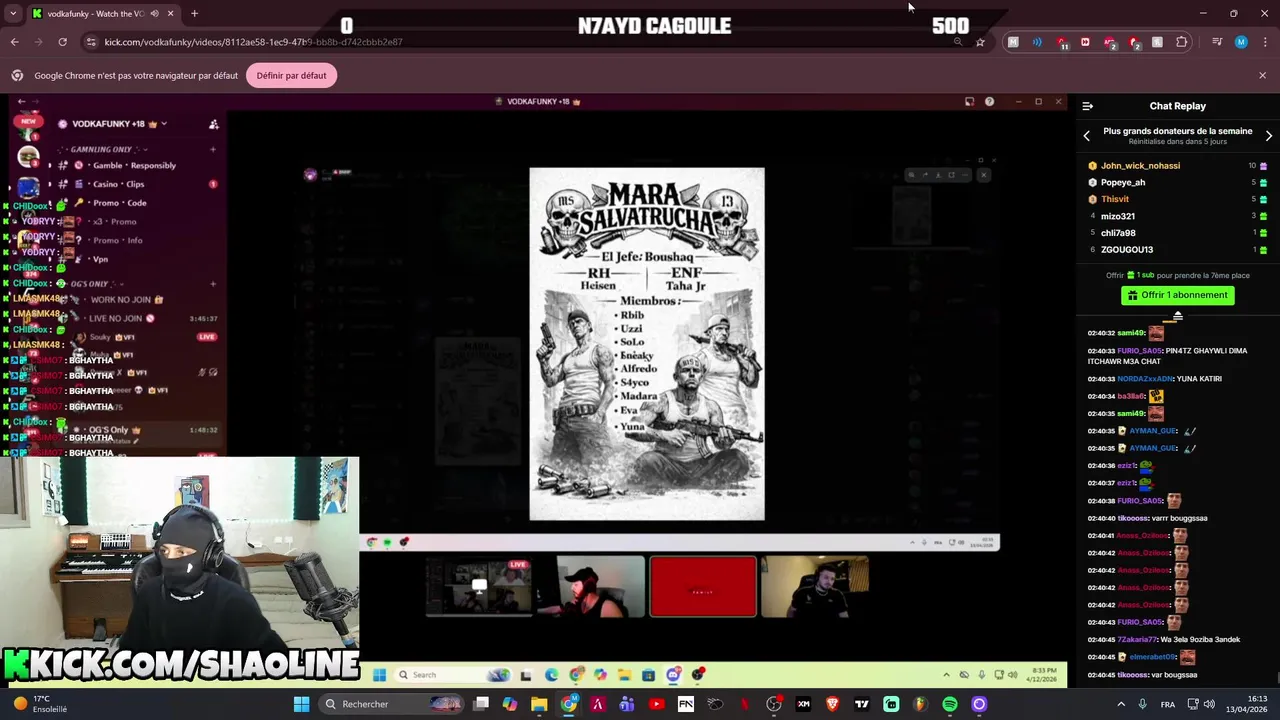This screenshot has height=720, width=1280.
Task: Select mizo321 in the donors list
Action: tap(1118, 216)
